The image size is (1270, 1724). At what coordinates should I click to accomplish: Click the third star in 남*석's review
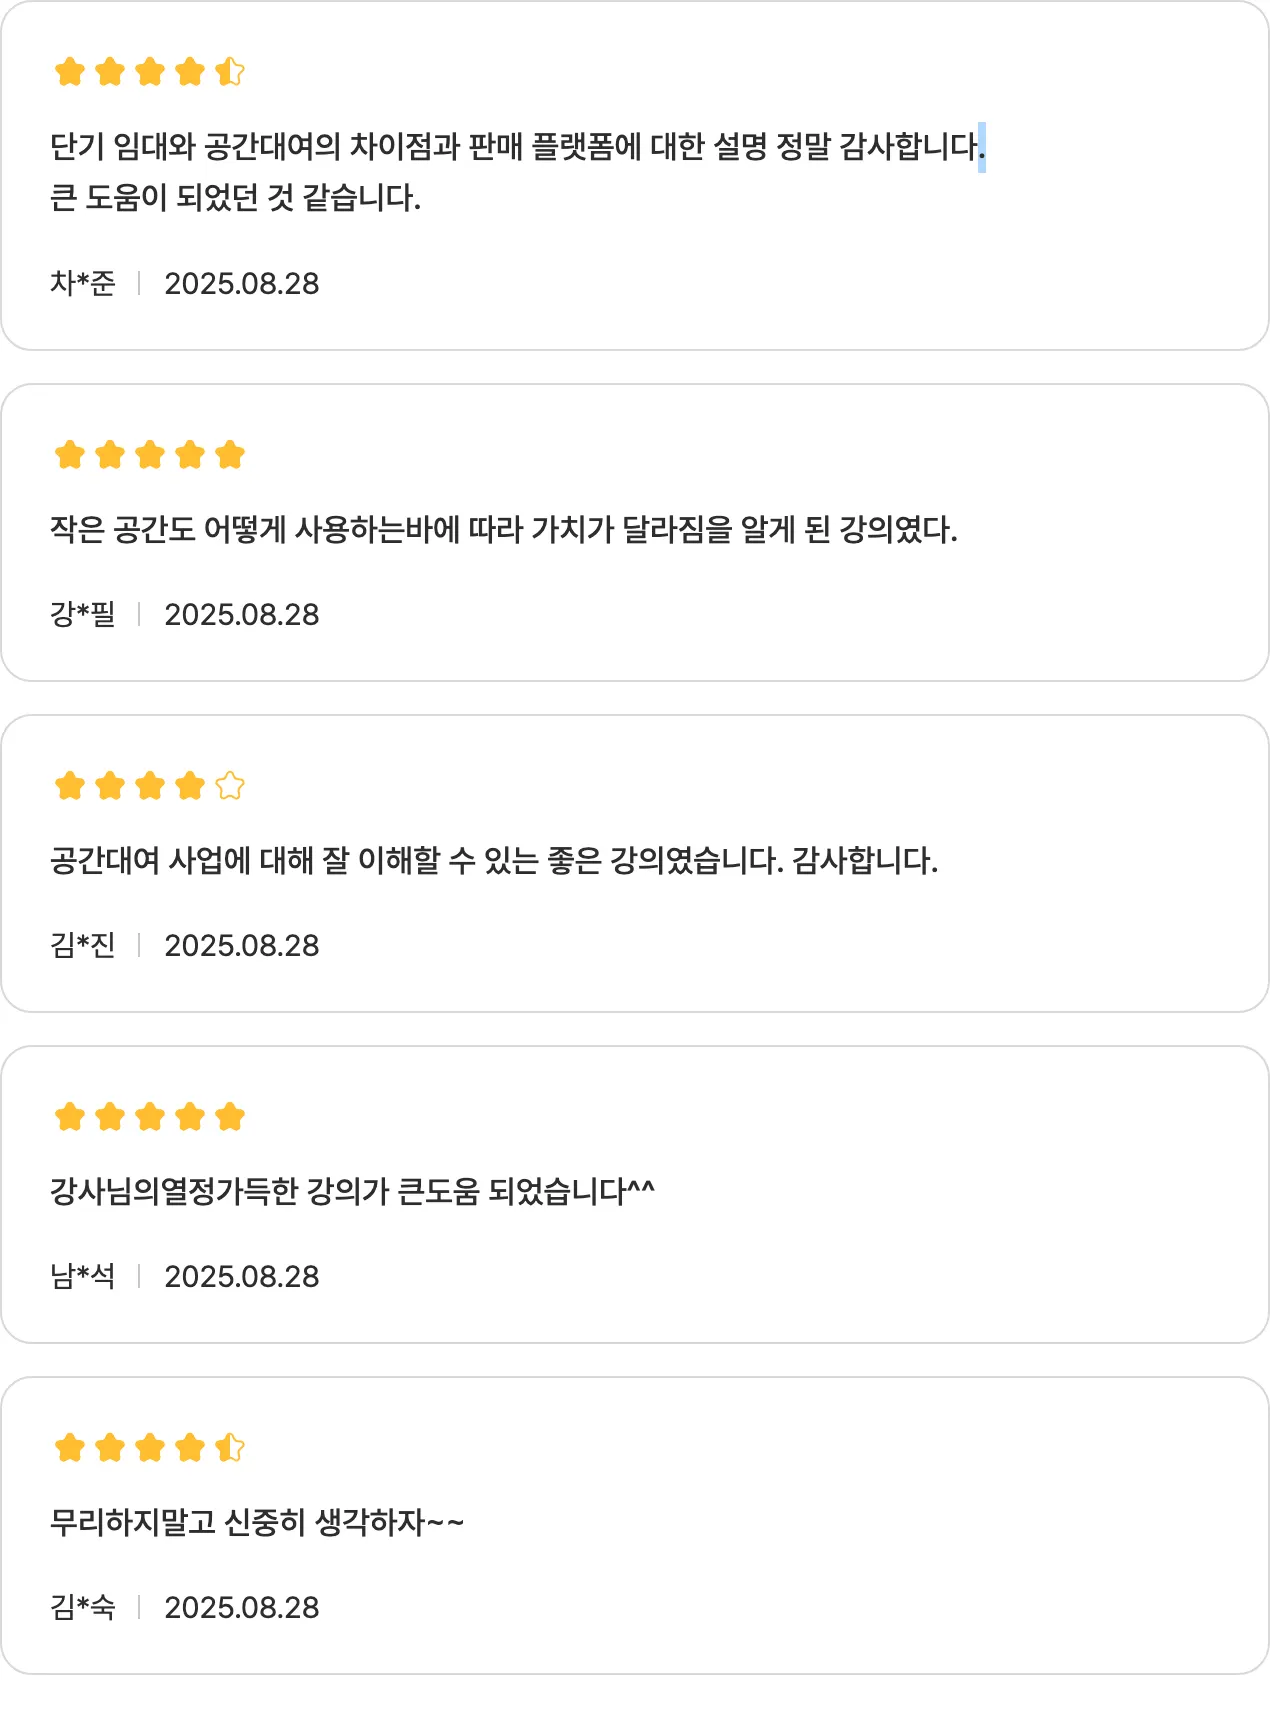(x=150, y=1117)
